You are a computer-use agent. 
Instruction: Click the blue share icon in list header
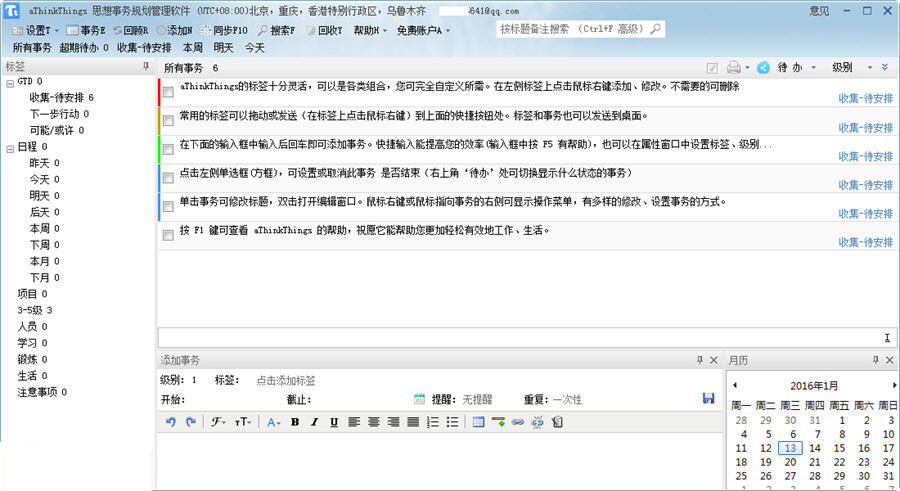tap(763, 68)
